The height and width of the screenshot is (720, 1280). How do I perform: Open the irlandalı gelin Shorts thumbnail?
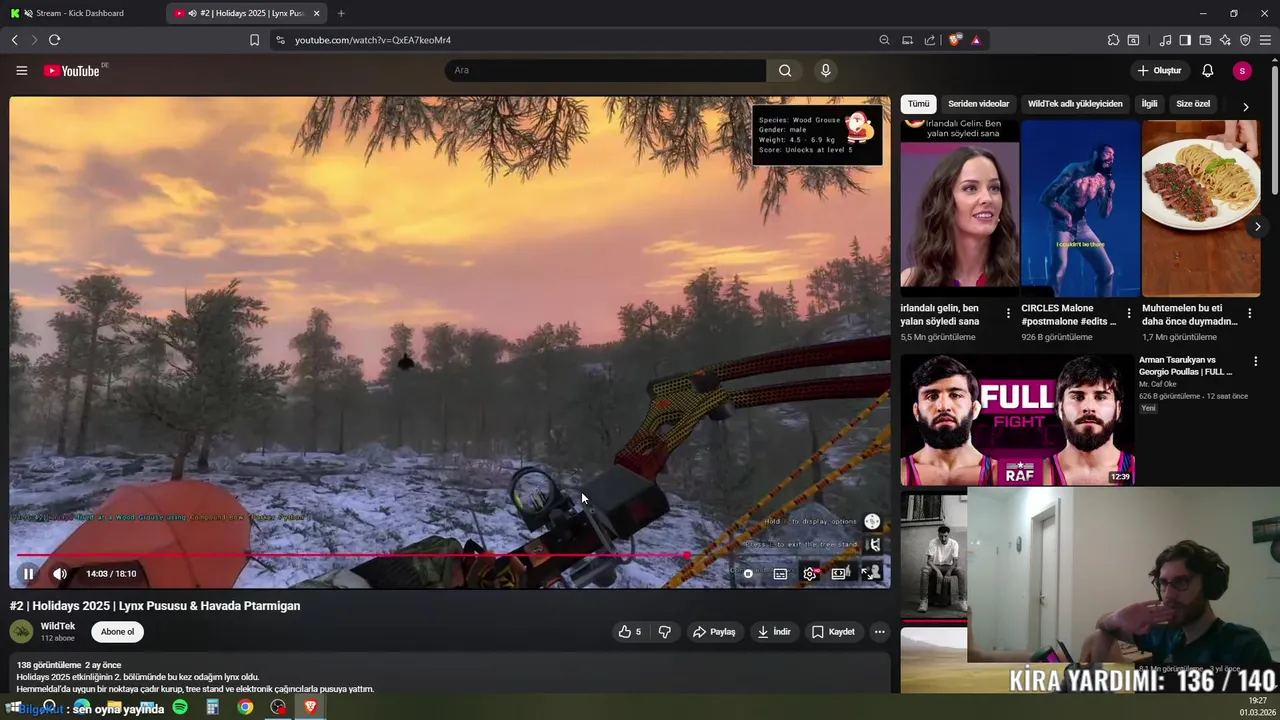tap(960, 208)
